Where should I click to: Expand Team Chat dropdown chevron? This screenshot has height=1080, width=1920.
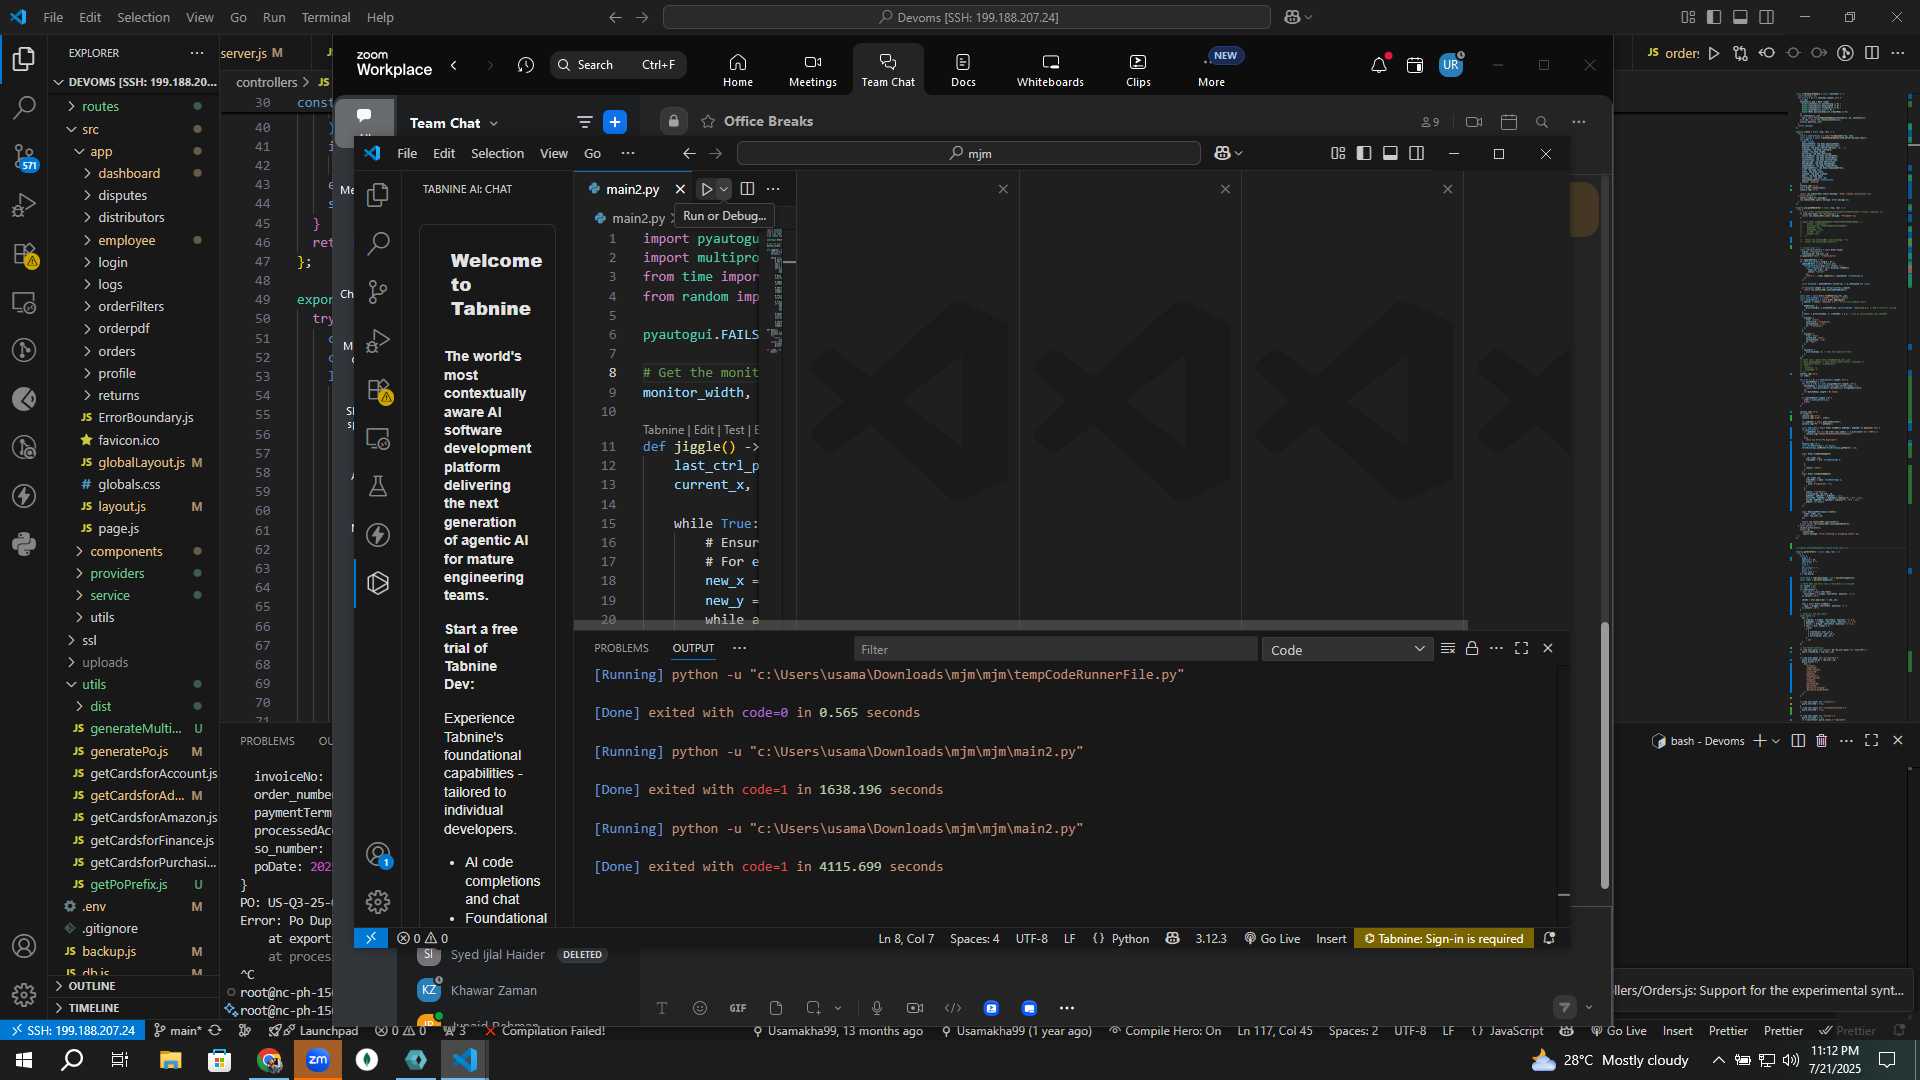pos(494,123)
